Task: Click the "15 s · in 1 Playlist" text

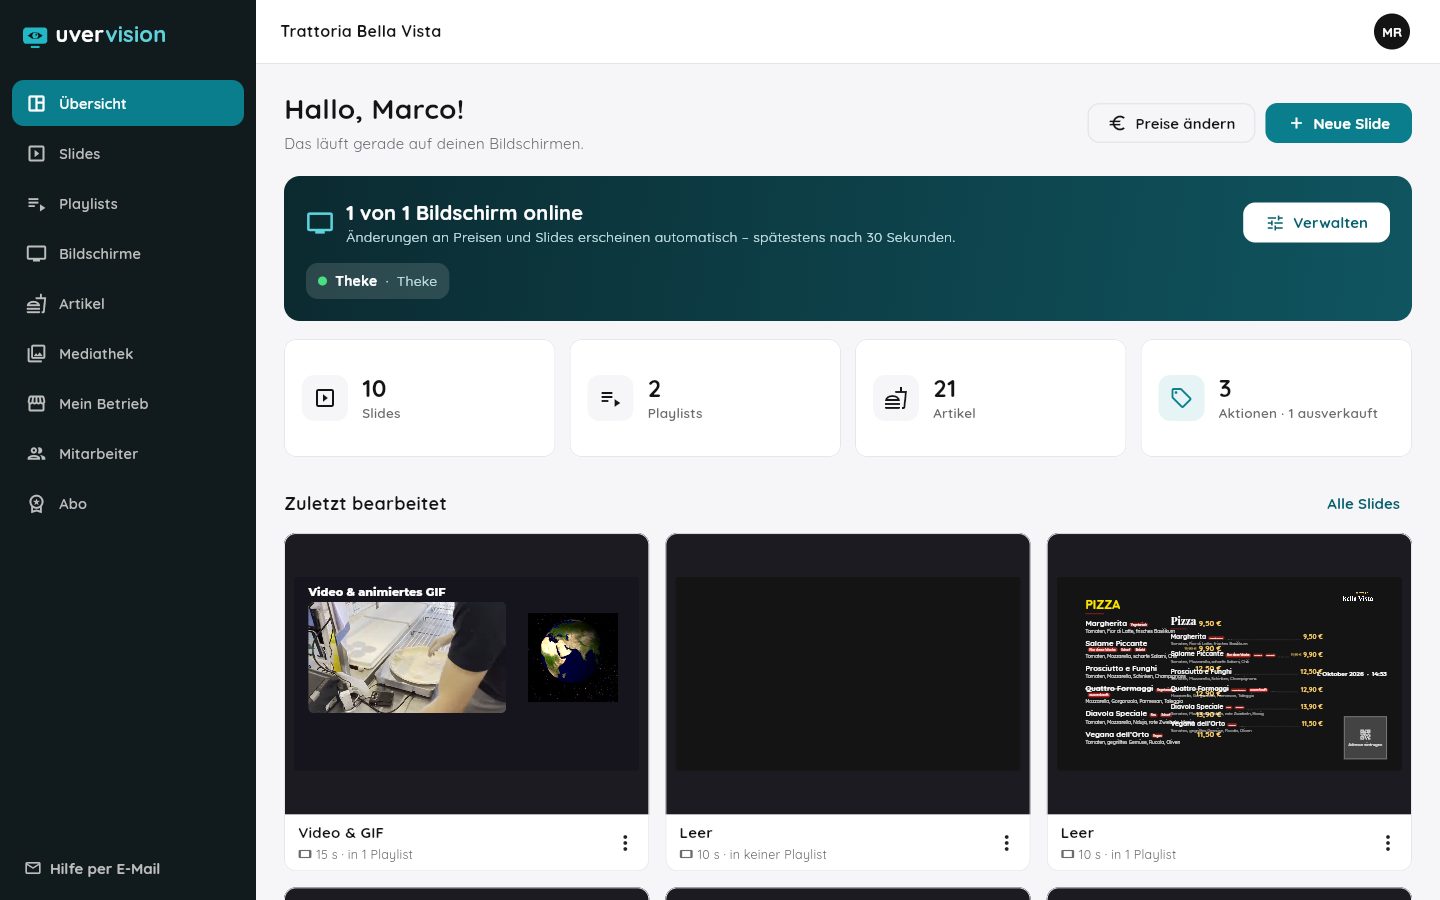Action: [x=364, y=854]
